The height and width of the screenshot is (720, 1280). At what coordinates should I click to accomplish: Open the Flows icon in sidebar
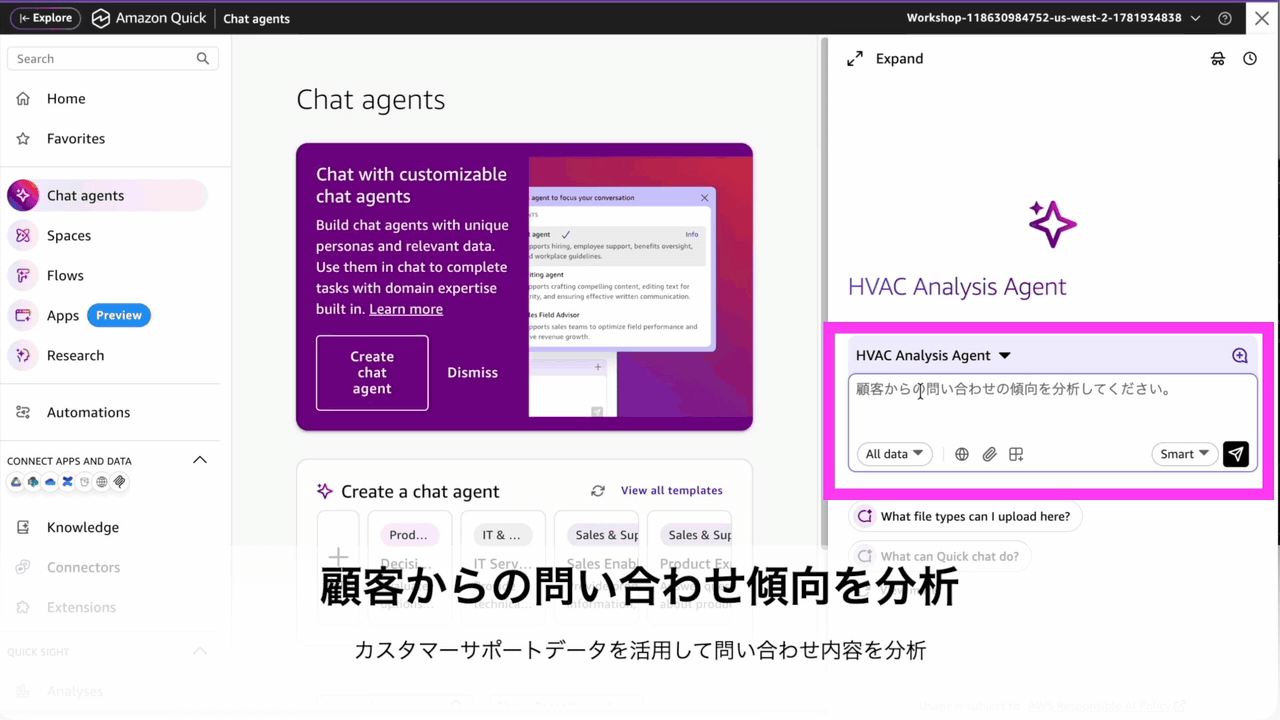click(x=23, y=276)
